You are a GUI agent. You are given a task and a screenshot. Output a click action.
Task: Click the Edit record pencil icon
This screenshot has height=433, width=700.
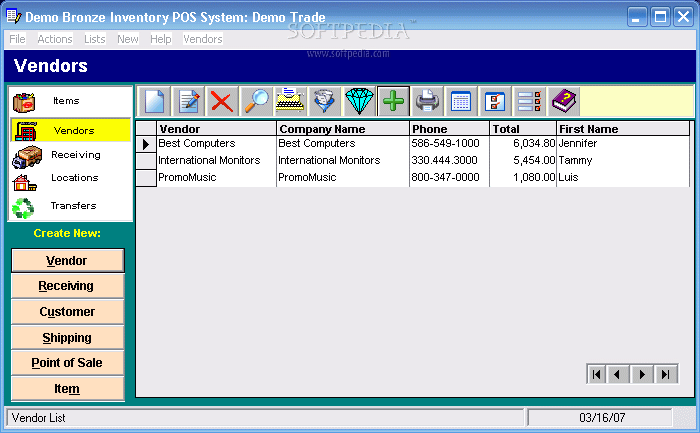coord(188,101)
